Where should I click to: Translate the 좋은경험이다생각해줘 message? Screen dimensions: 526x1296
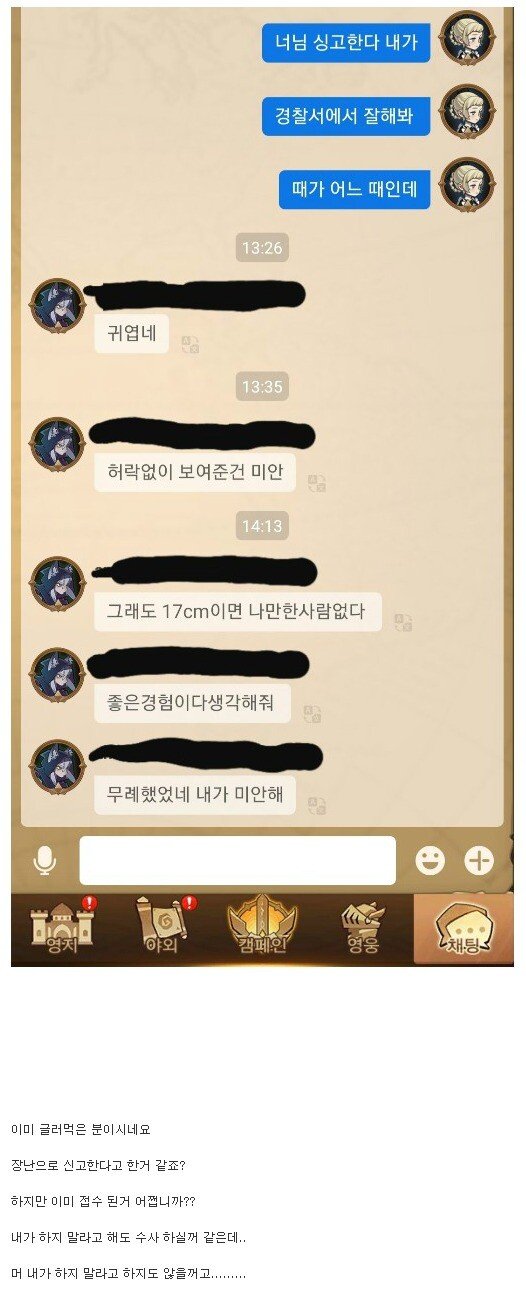312,714
